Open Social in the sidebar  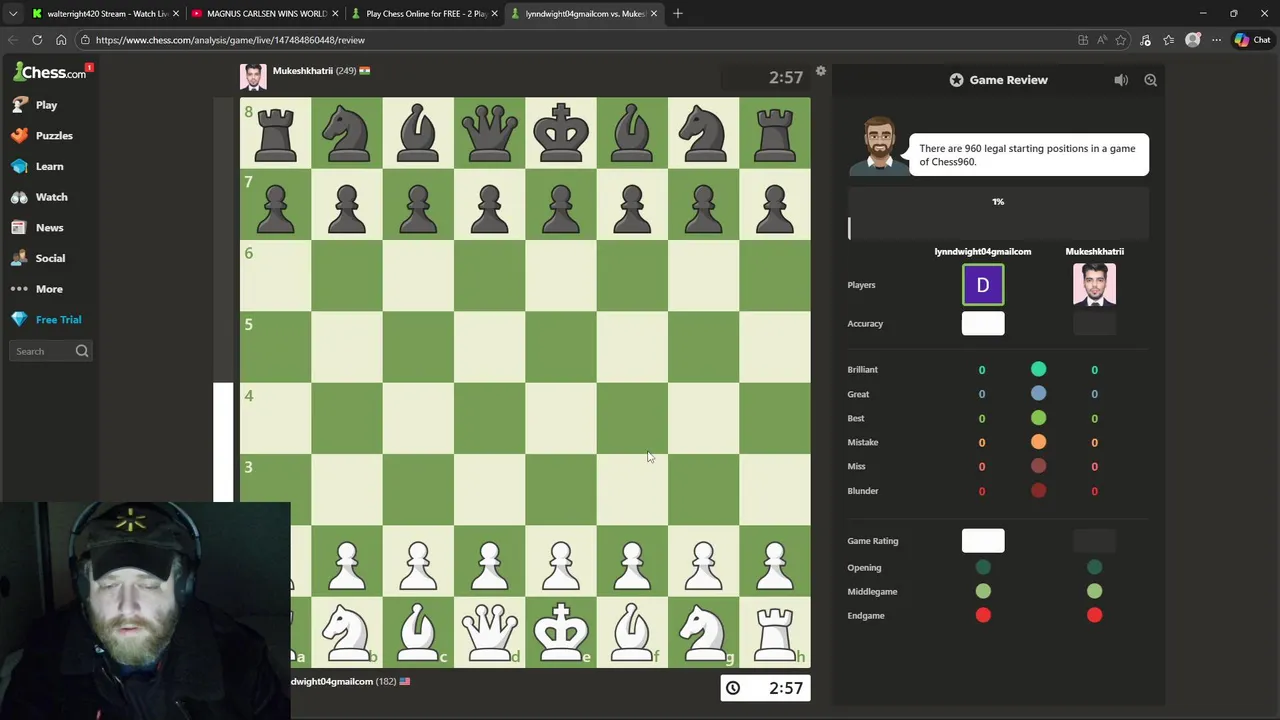(39, 258)
